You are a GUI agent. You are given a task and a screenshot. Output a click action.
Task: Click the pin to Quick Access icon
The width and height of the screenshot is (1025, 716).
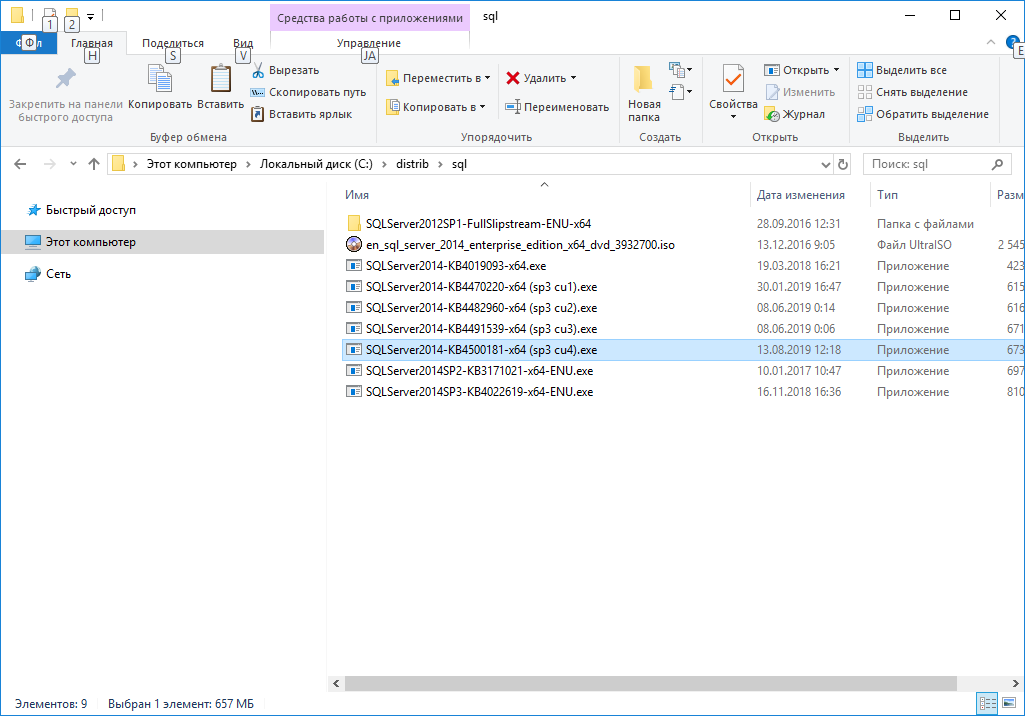tap(65, 79)
